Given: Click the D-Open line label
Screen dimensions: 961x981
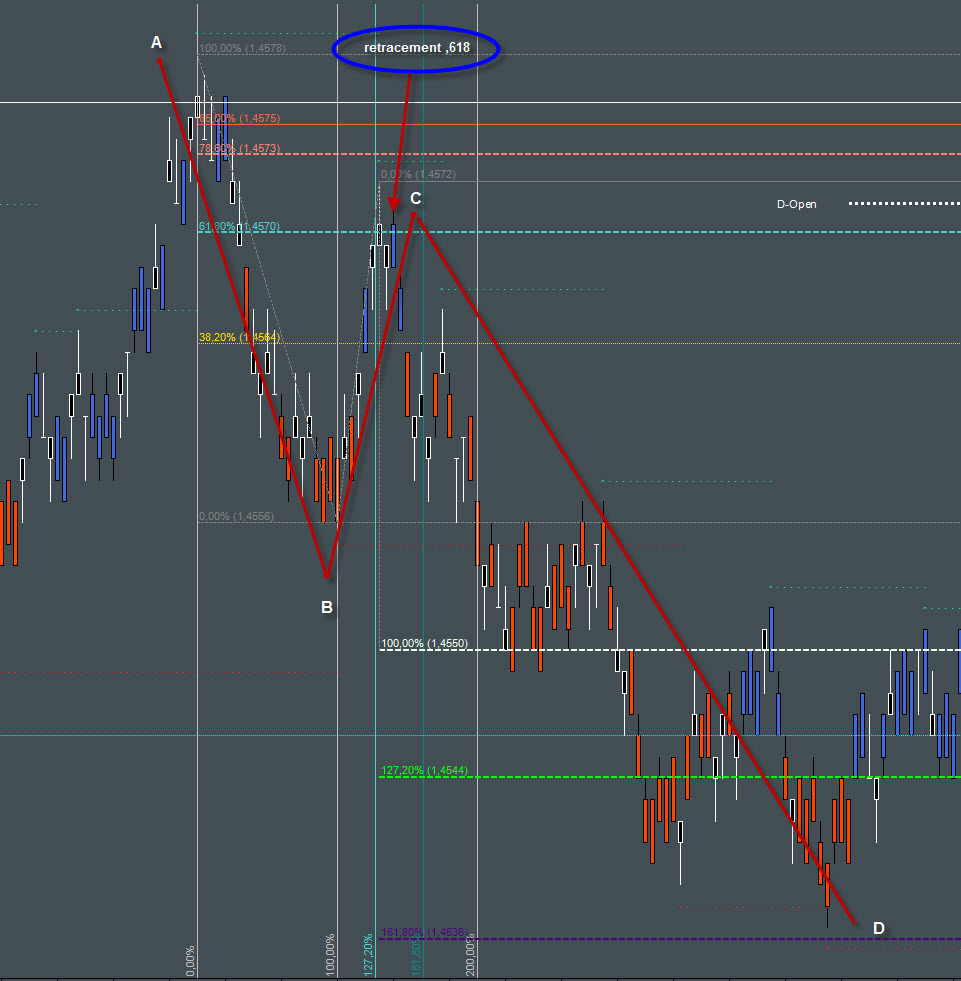Looking at the screenshot, I should (796, 204).
